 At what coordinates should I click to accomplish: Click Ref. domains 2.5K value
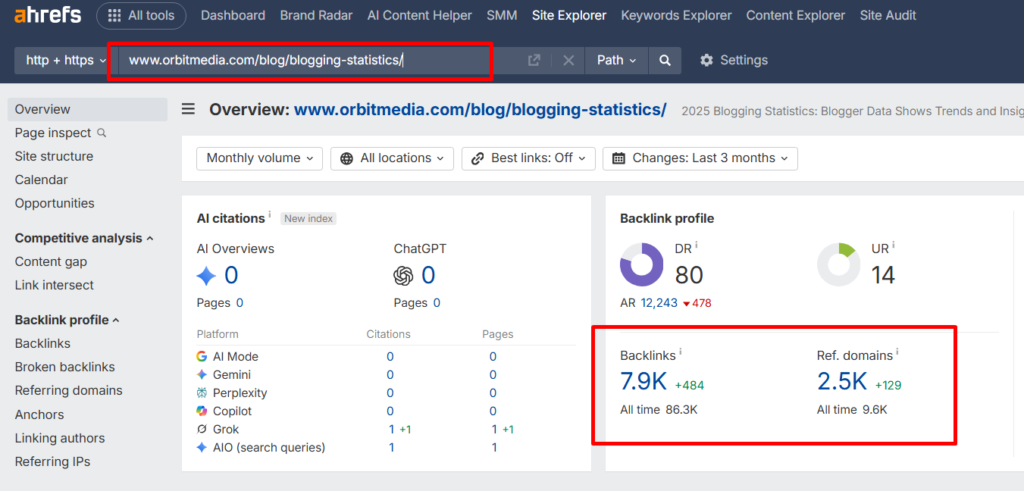click(842, 381)
